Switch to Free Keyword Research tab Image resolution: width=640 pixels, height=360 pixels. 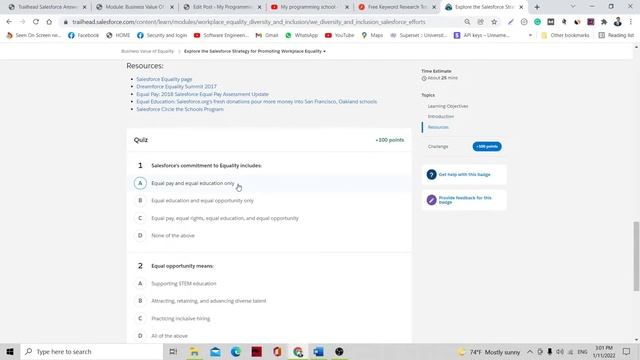click(x=396, y=7)
